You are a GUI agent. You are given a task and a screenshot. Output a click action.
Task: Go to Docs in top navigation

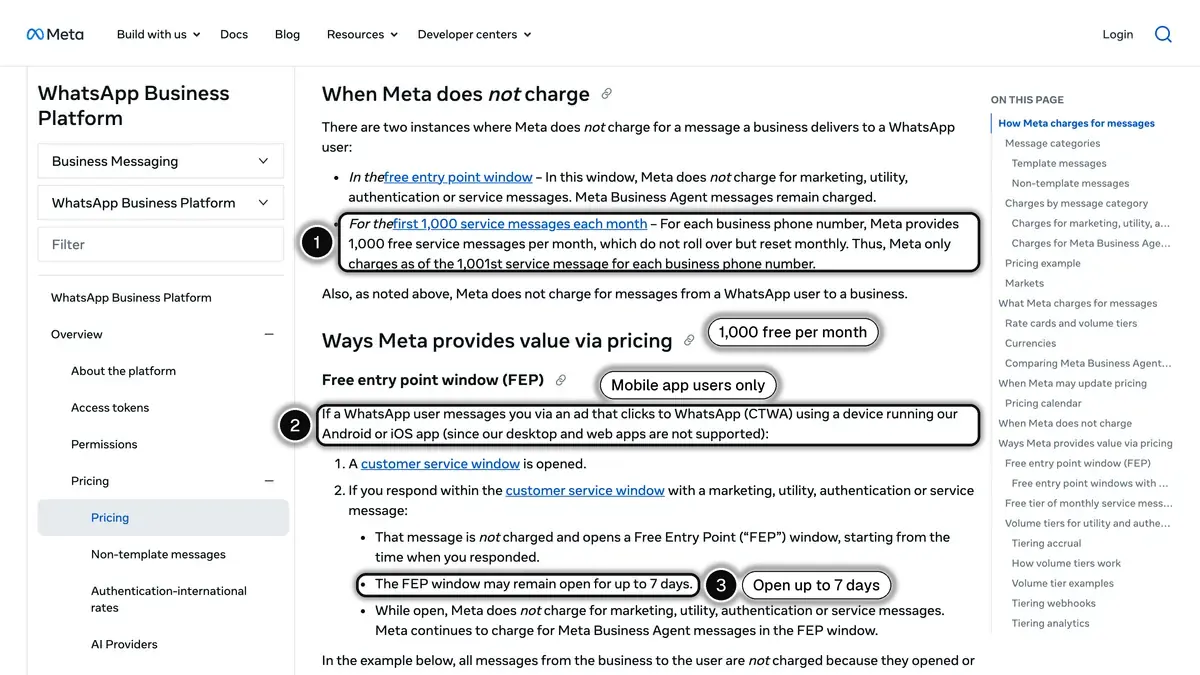(x=234, y=34)
